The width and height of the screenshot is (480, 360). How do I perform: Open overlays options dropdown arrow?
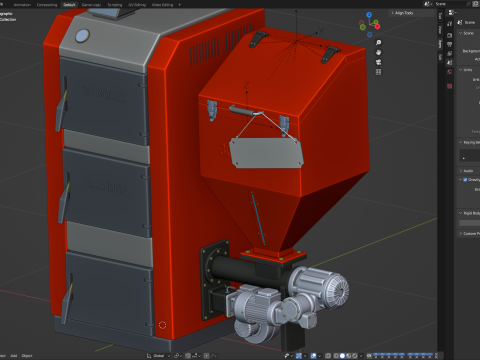click(x=320, y=356)
